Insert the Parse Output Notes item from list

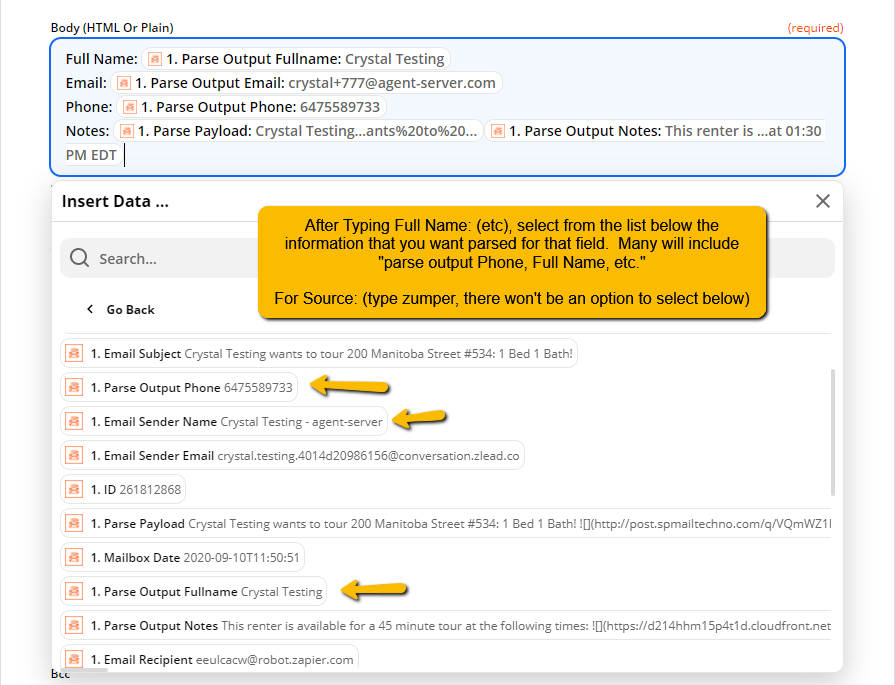[446, 625]
